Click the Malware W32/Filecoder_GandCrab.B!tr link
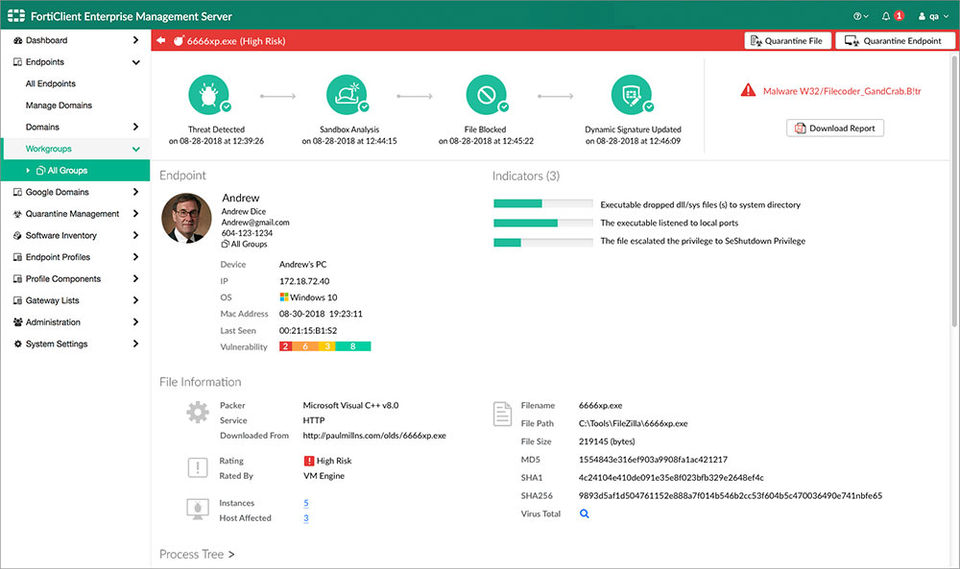Screen dimensions: 960x569 (842, 91)
